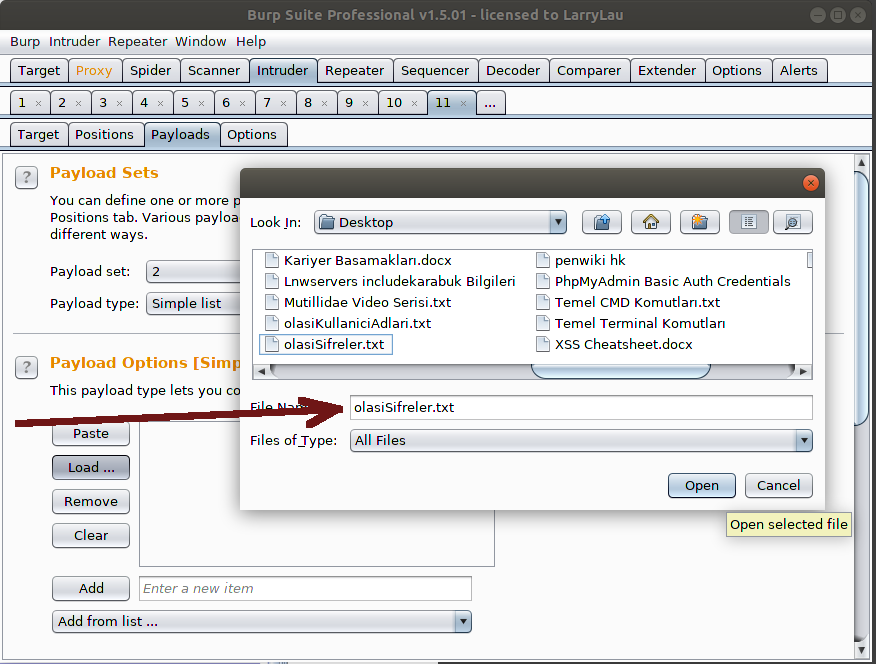Select file icon of olasiSifreler.txt
The height and width of the screenshot is (664, 876).
[272, 344]
